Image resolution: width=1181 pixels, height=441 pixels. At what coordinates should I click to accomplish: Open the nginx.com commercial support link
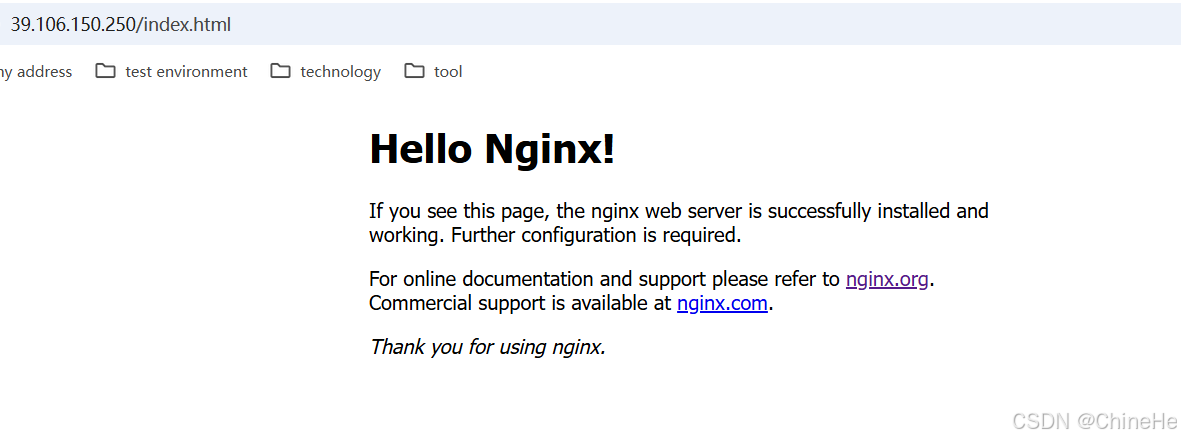[722, 303]
